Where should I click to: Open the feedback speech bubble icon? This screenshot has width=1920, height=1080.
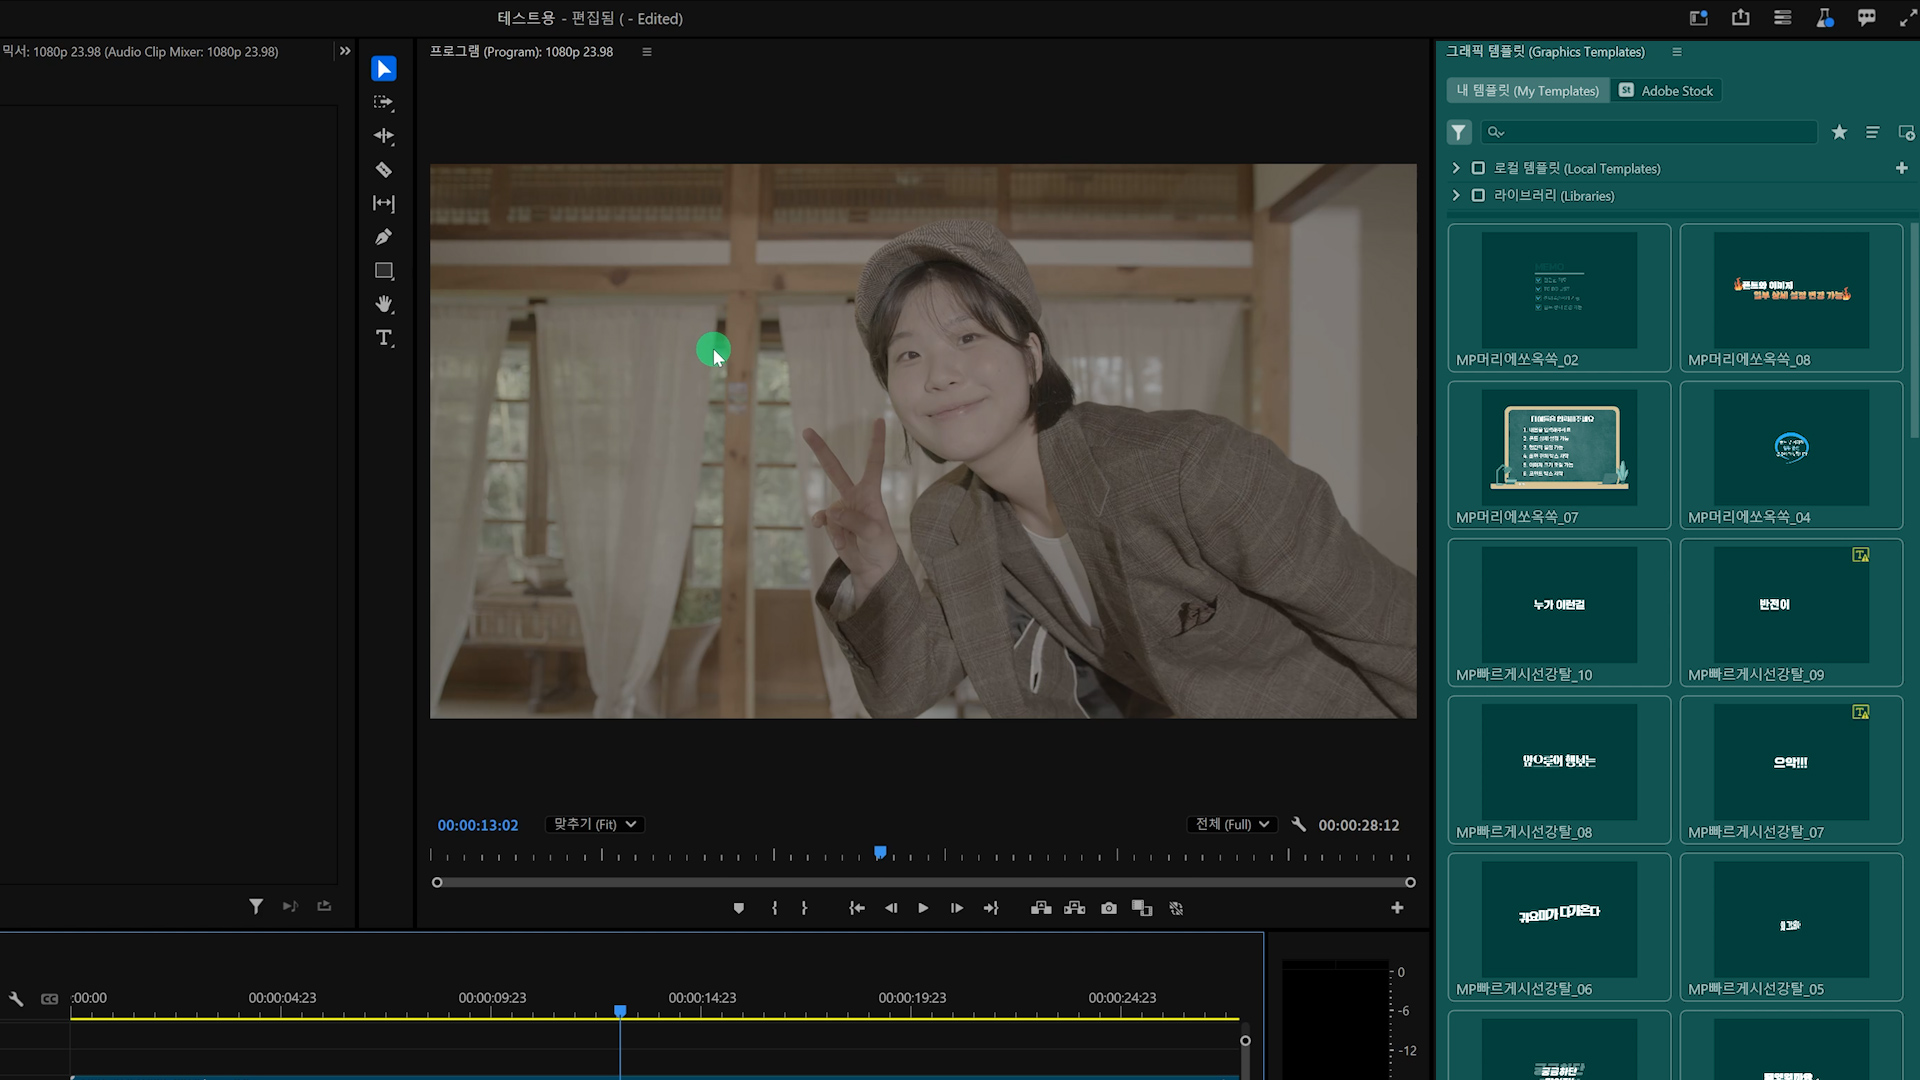point(1867,18)
